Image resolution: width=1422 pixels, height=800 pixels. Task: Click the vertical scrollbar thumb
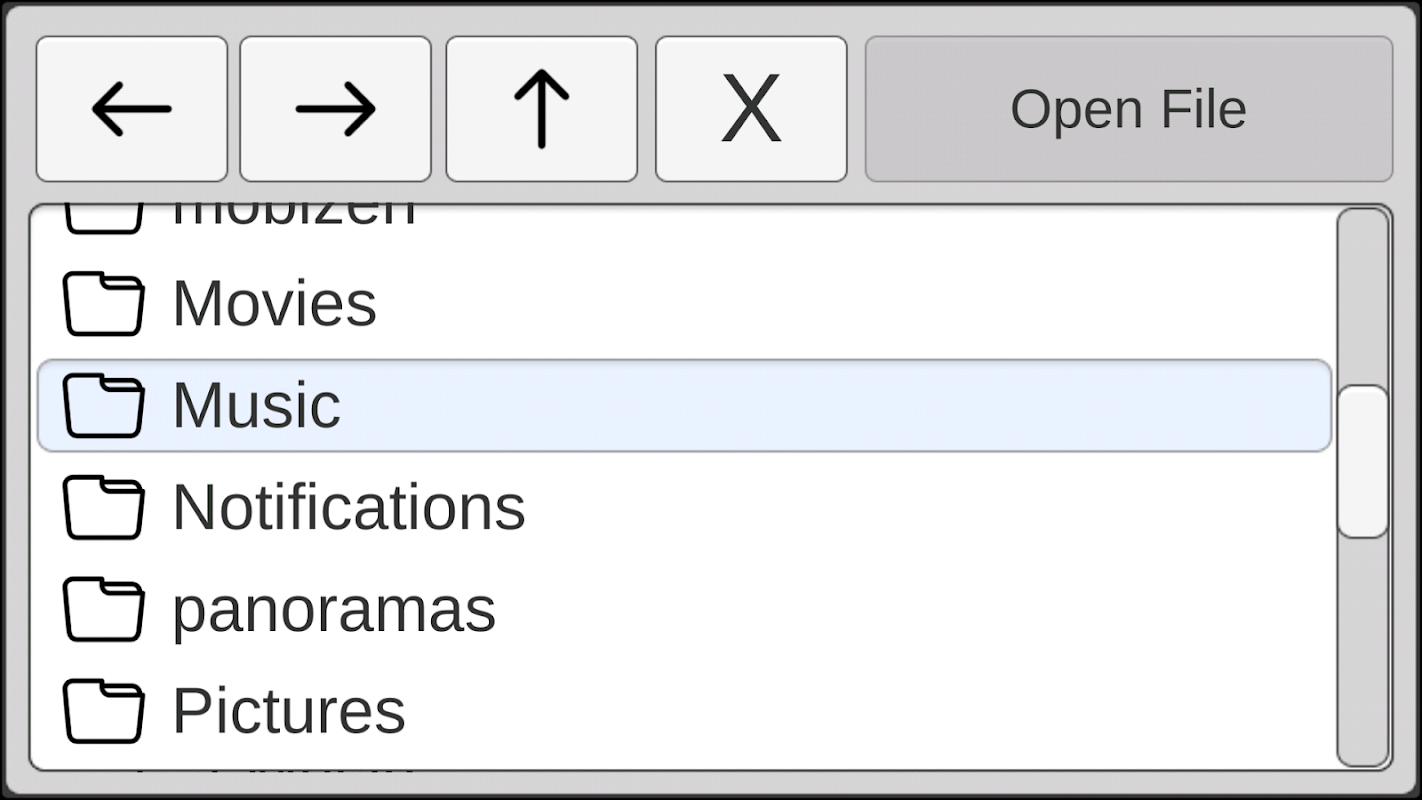coord(1363,461)
